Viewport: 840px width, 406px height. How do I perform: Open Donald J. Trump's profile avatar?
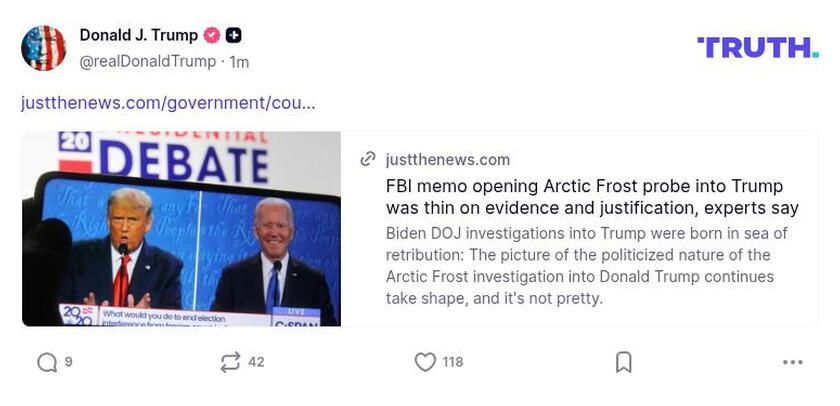[44, 48]
